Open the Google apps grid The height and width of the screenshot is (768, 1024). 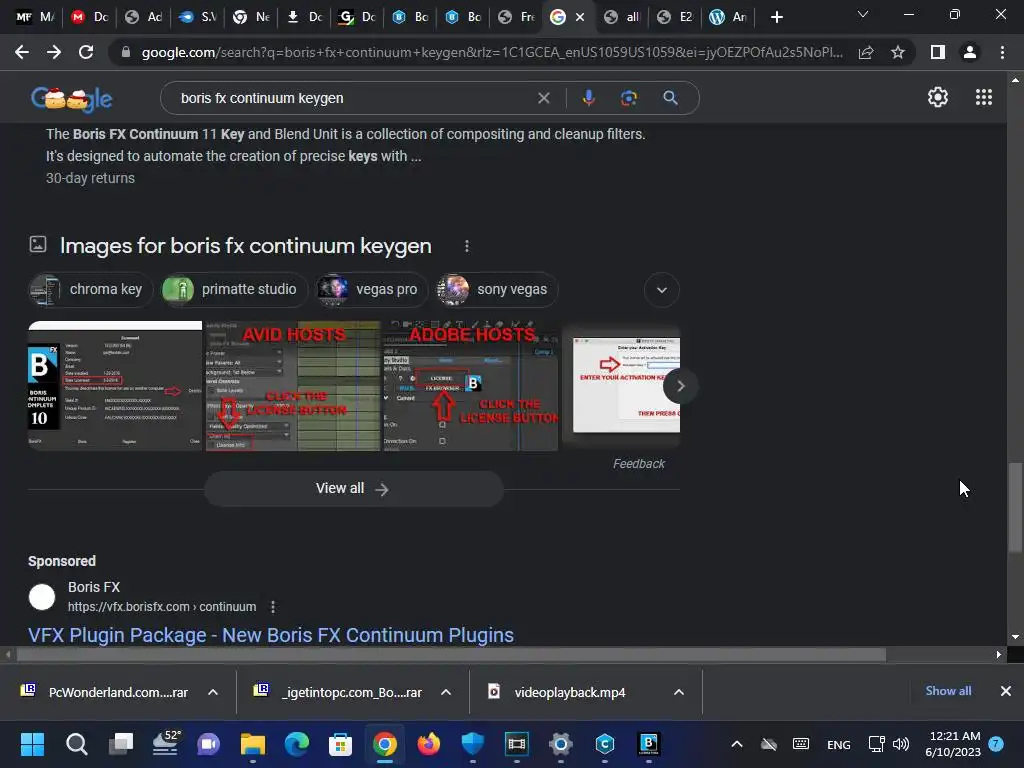pyautogui.click(x=984, y=97)
